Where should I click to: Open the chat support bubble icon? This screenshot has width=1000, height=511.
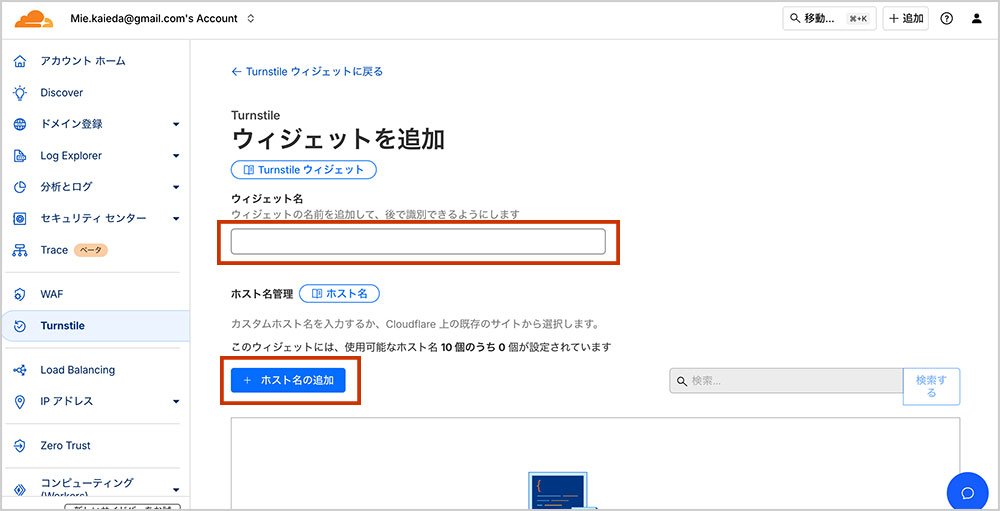click(x=967, y=492)
